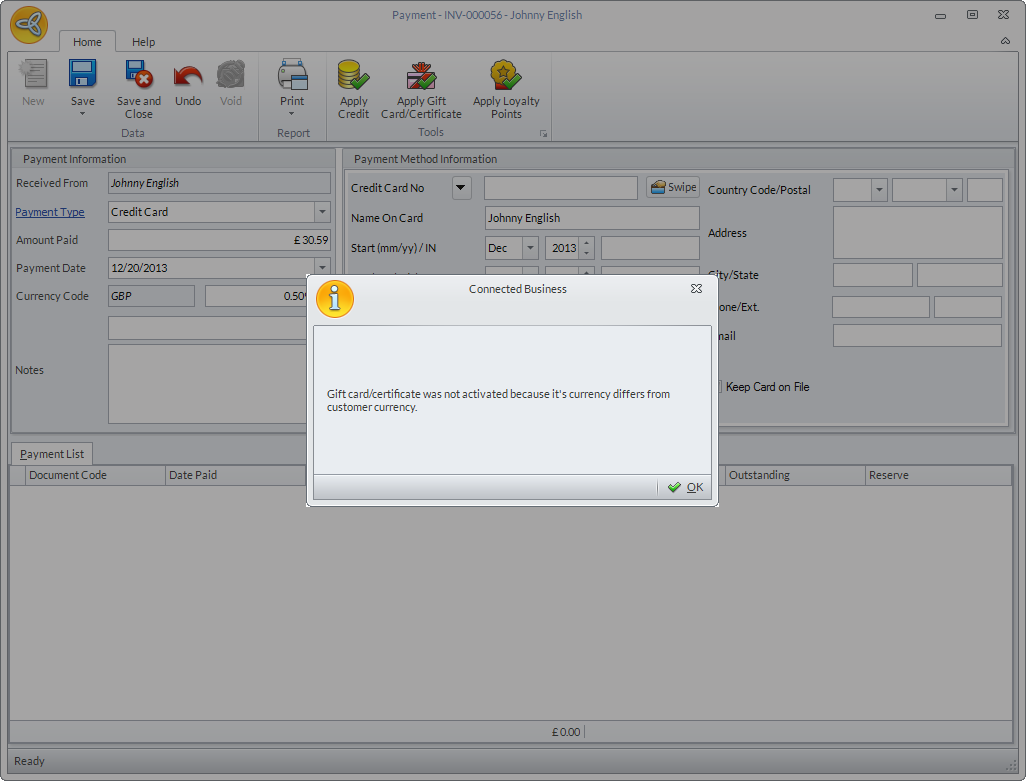Close the Connected Business dialog

696,289
